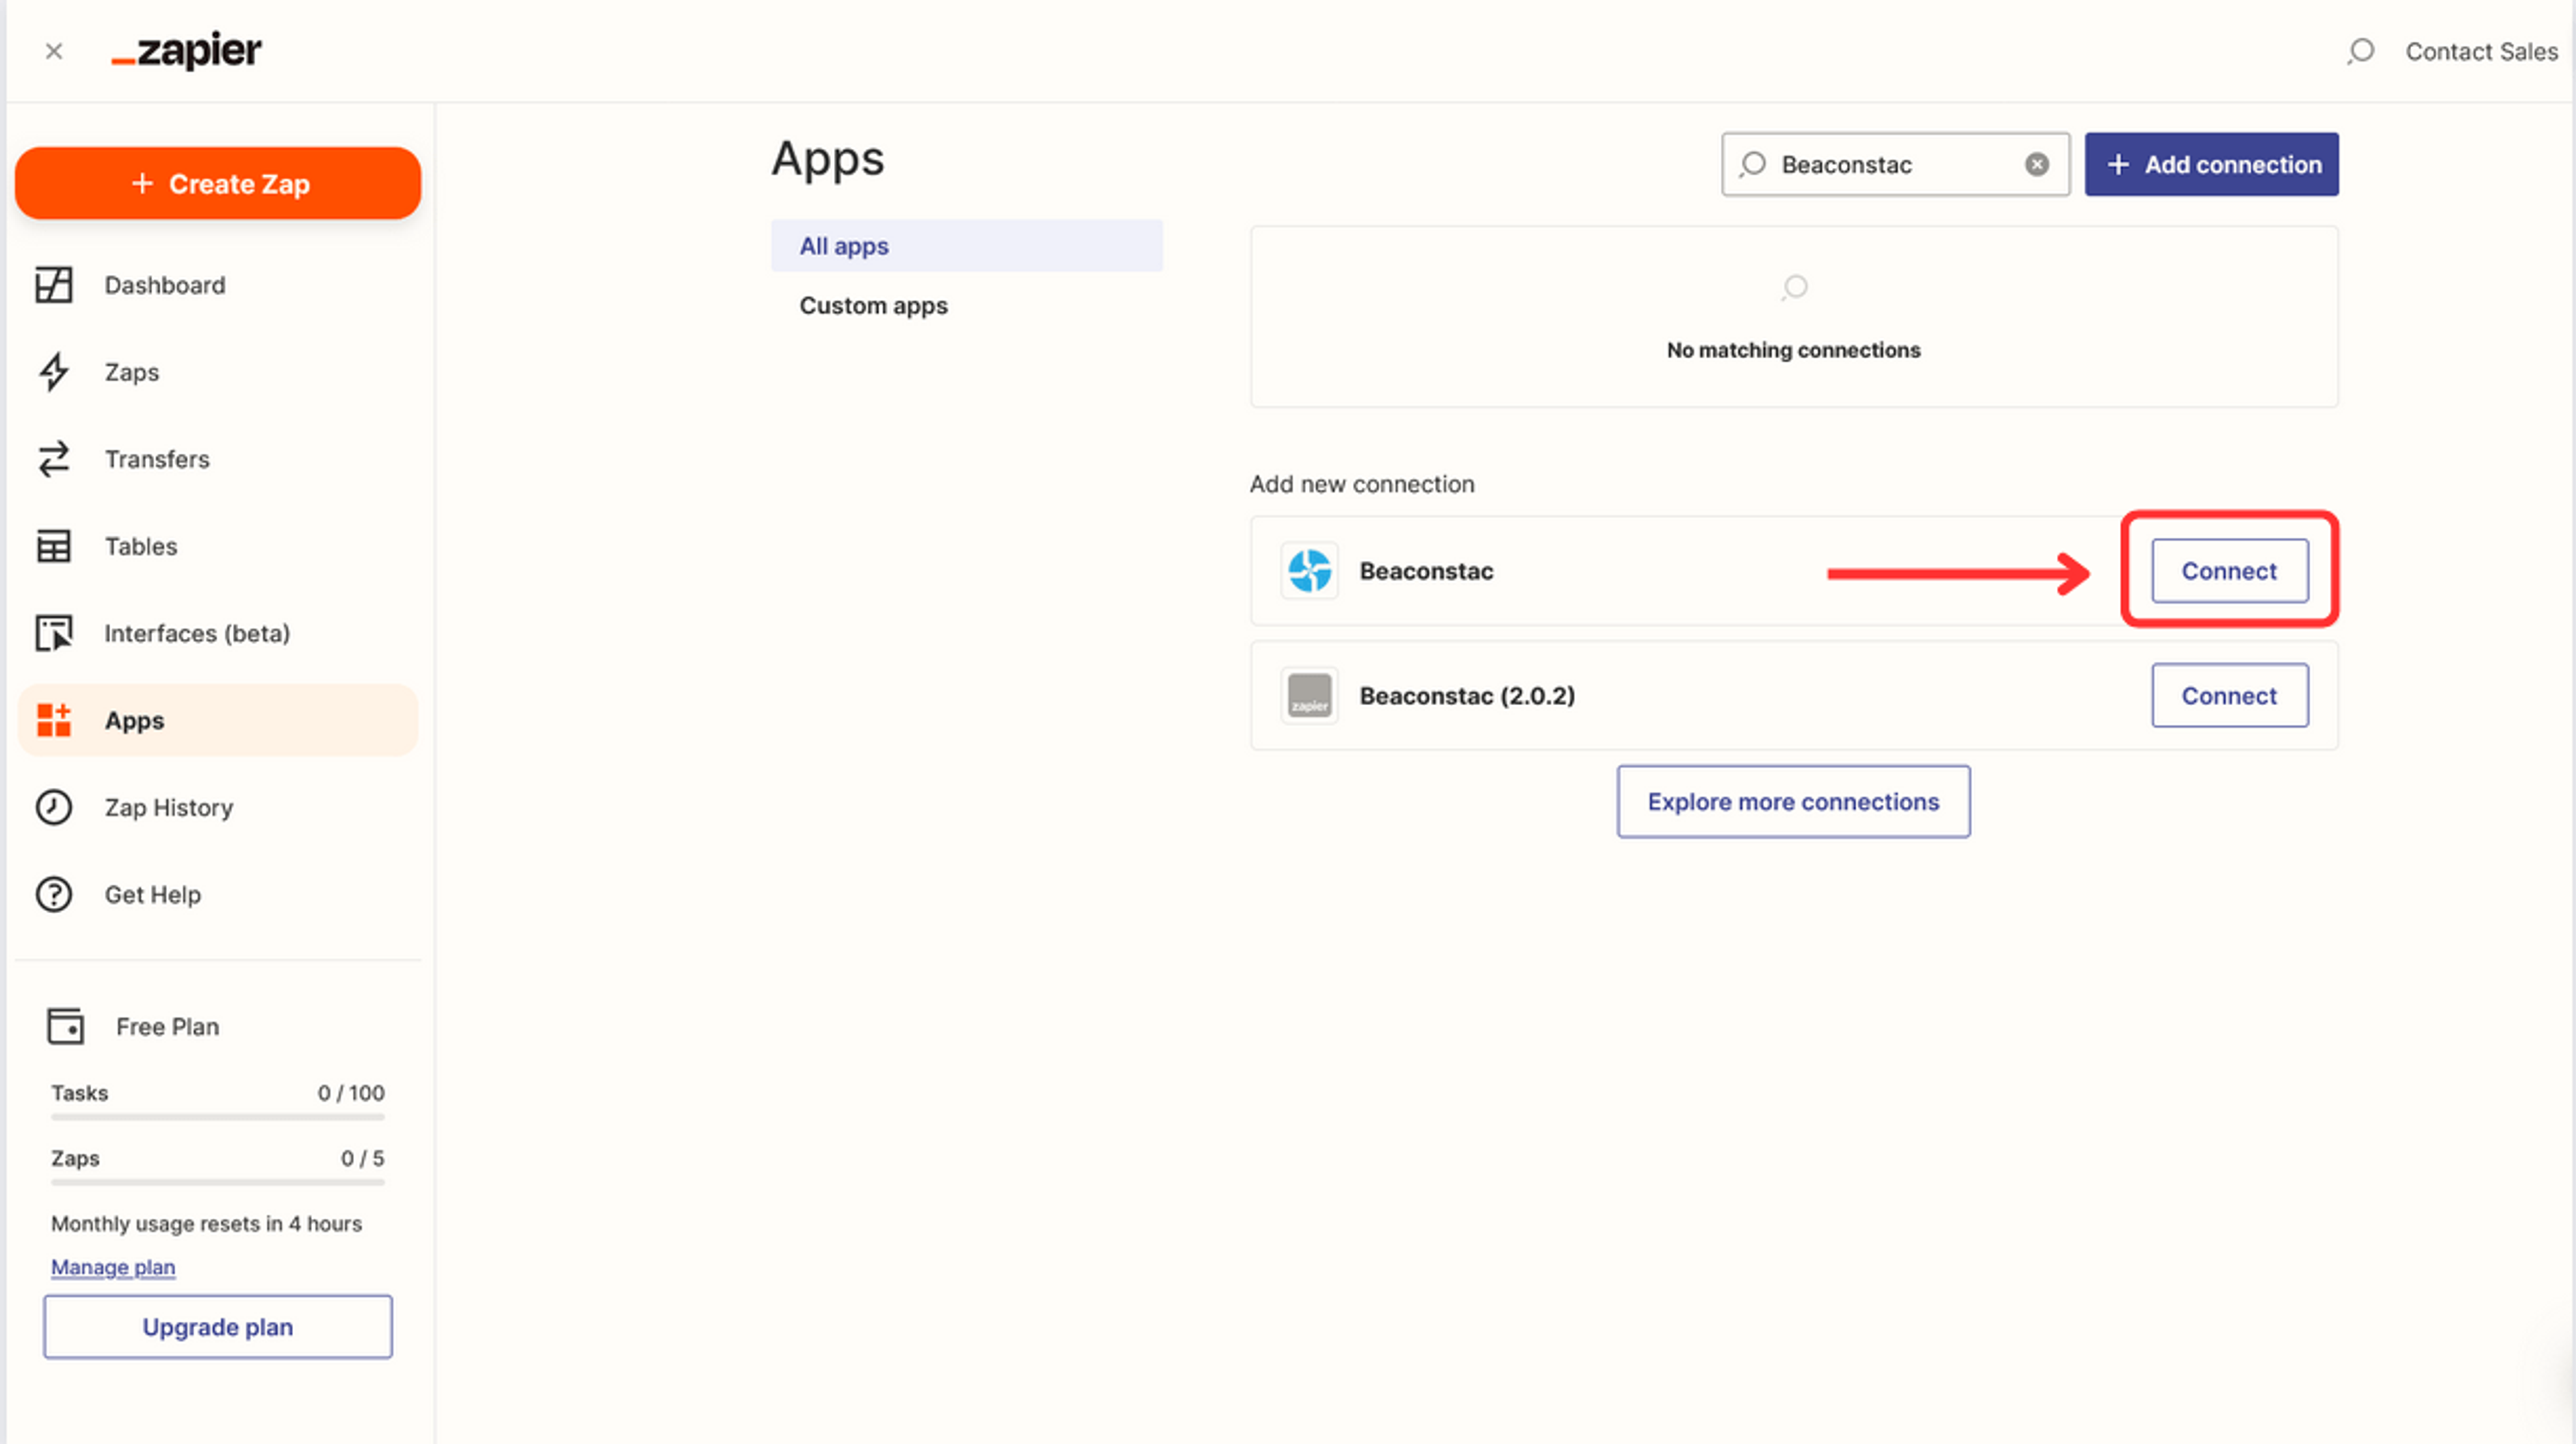Open the header search magnifier icon
The height and width of the screenshot is (1444, 2576).
coord(2360,51)
